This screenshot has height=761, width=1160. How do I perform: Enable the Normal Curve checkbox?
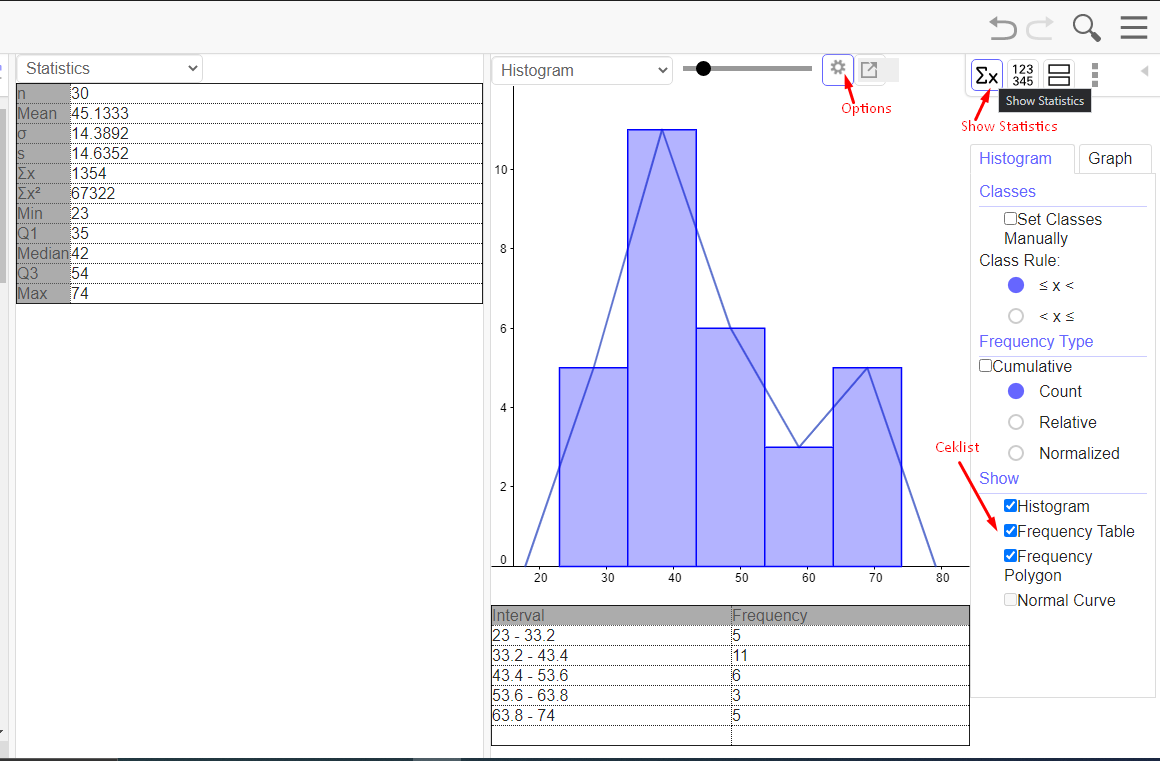(x=1010, y=600)
